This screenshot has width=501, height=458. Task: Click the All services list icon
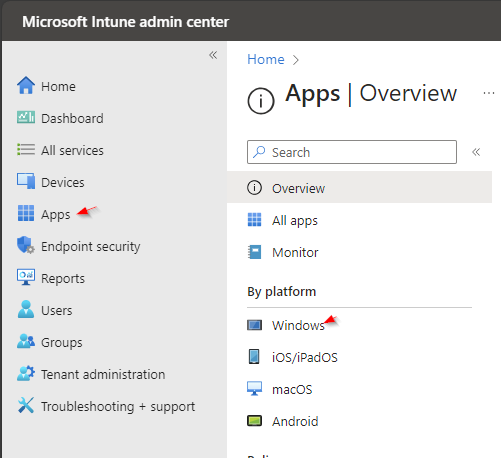26,149
